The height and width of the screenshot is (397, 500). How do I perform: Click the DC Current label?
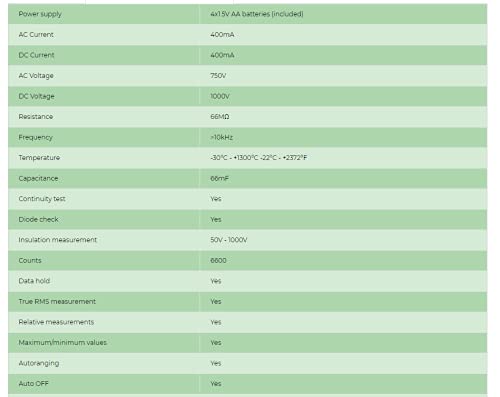tap(36, 55)
